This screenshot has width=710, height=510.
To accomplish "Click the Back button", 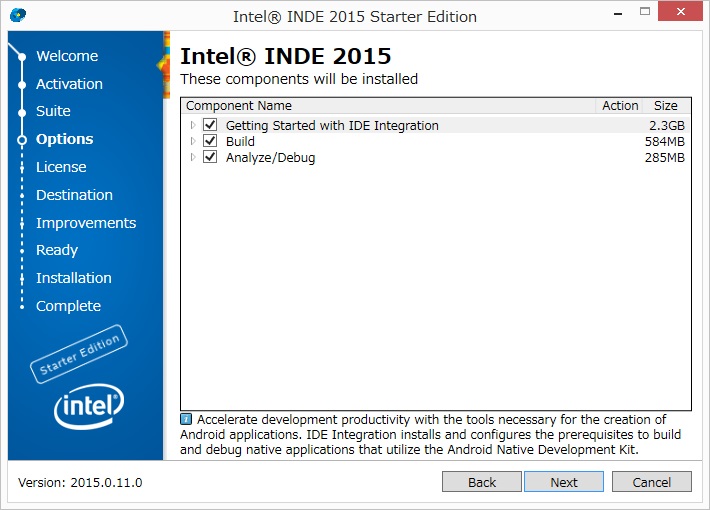I will click(x=482, y=482).
